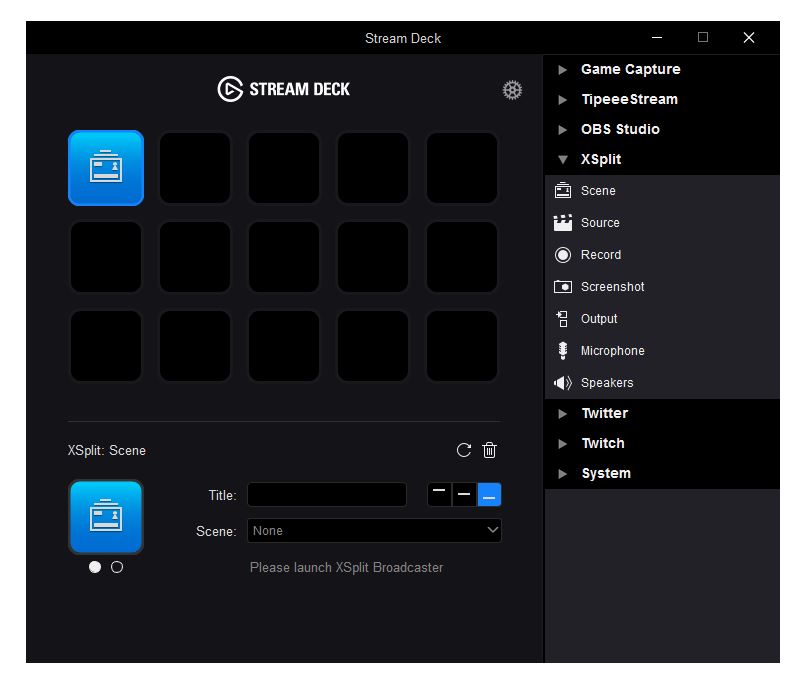Select the Screenshot camera icon
The height and width of the screenshot is (690, 802).
tap(563, 287)
